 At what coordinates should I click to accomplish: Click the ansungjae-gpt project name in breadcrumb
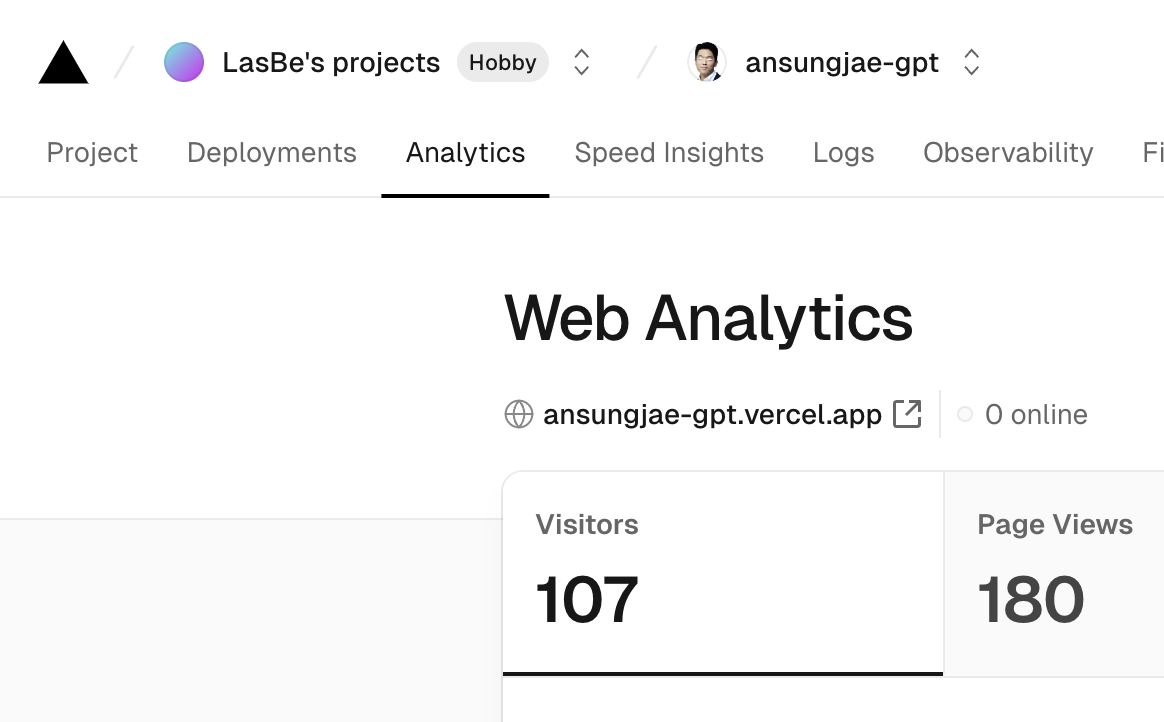[x=842, y=62]
